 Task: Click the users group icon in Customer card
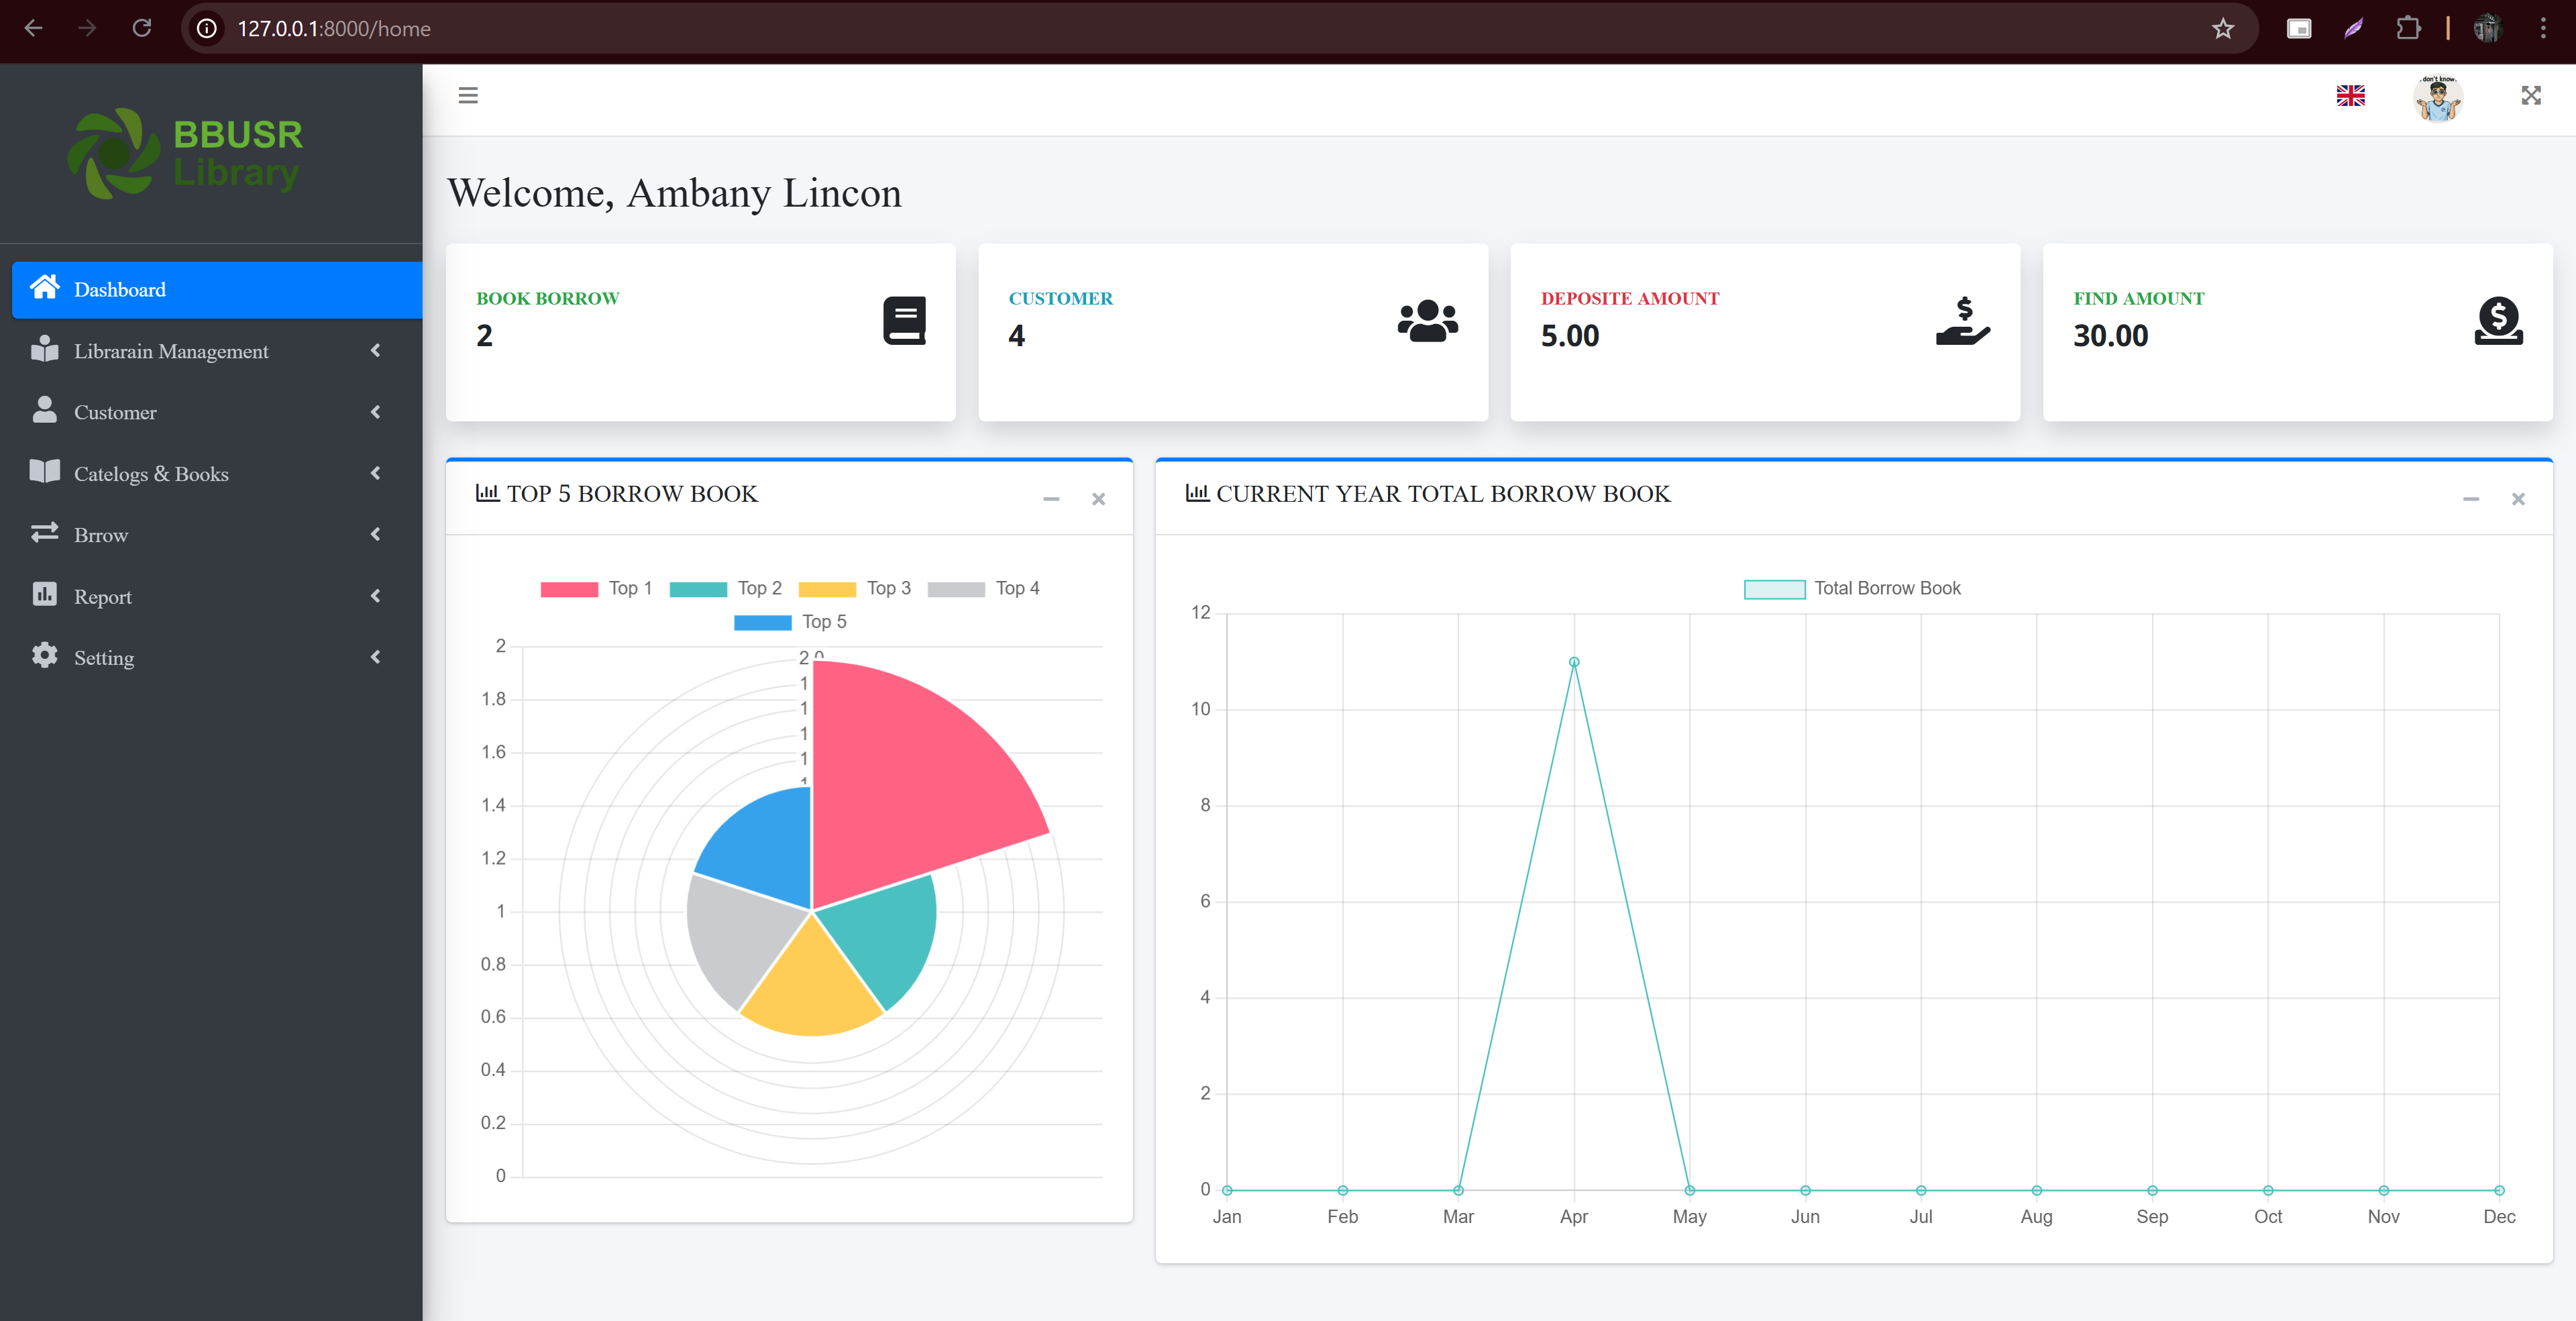coord(1427,321)
